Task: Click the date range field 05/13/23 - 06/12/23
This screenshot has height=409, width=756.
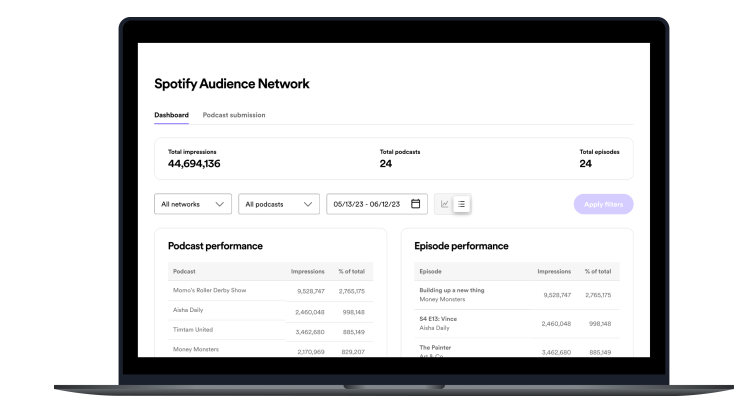Action: coord(377,204)
